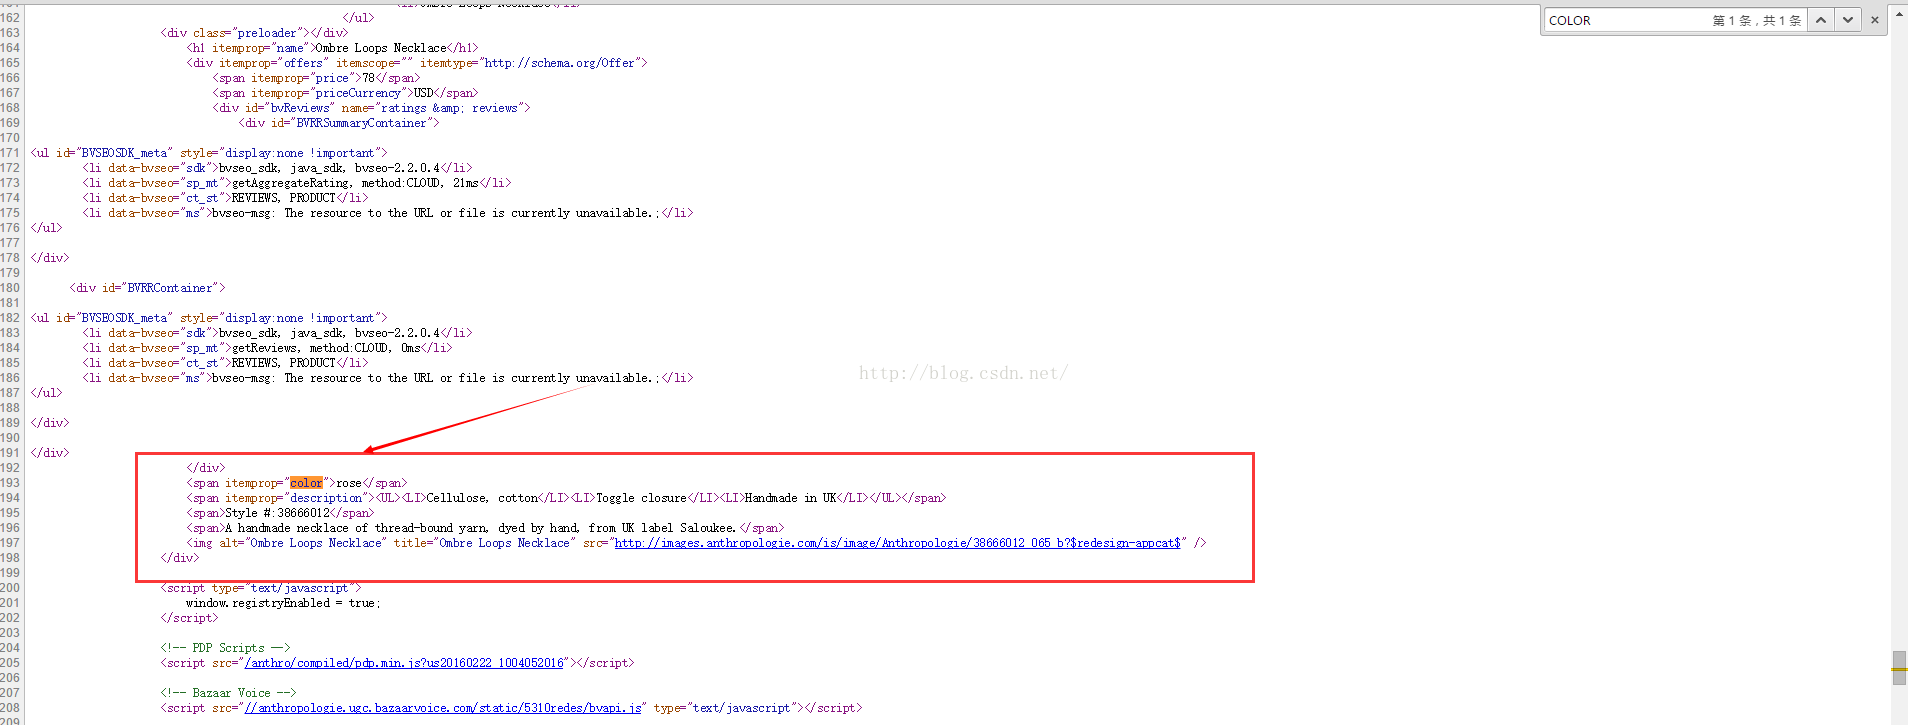Open the /anthro/compiled/pdp.min.js script link

[404, 663]
